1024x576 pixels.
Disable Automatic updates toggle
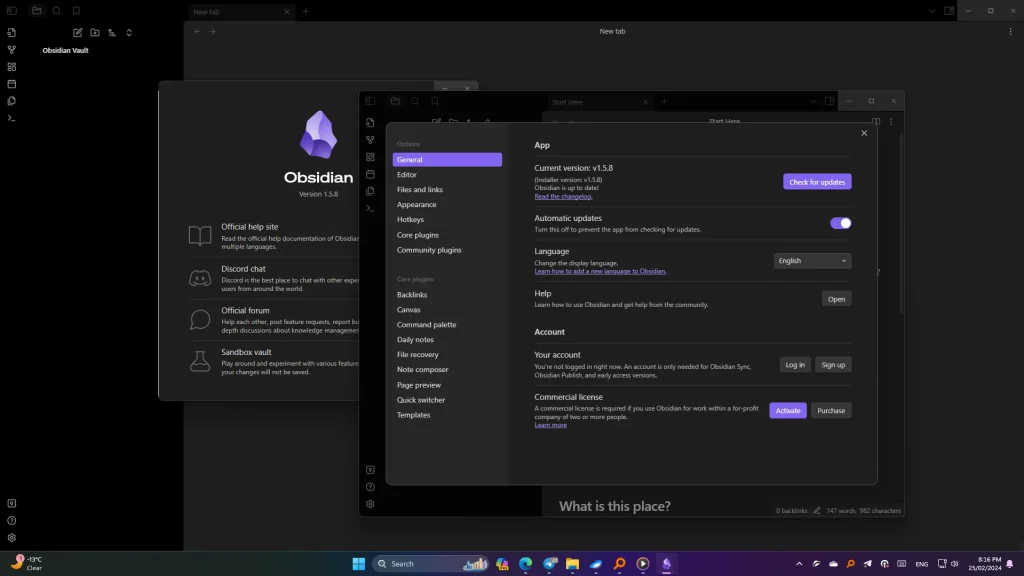(840, 223)
